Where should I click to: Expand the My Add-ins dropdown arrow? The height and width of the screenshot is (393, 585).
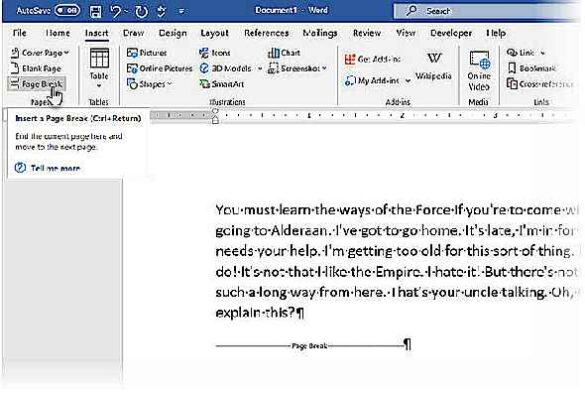(x=408, y=81)
